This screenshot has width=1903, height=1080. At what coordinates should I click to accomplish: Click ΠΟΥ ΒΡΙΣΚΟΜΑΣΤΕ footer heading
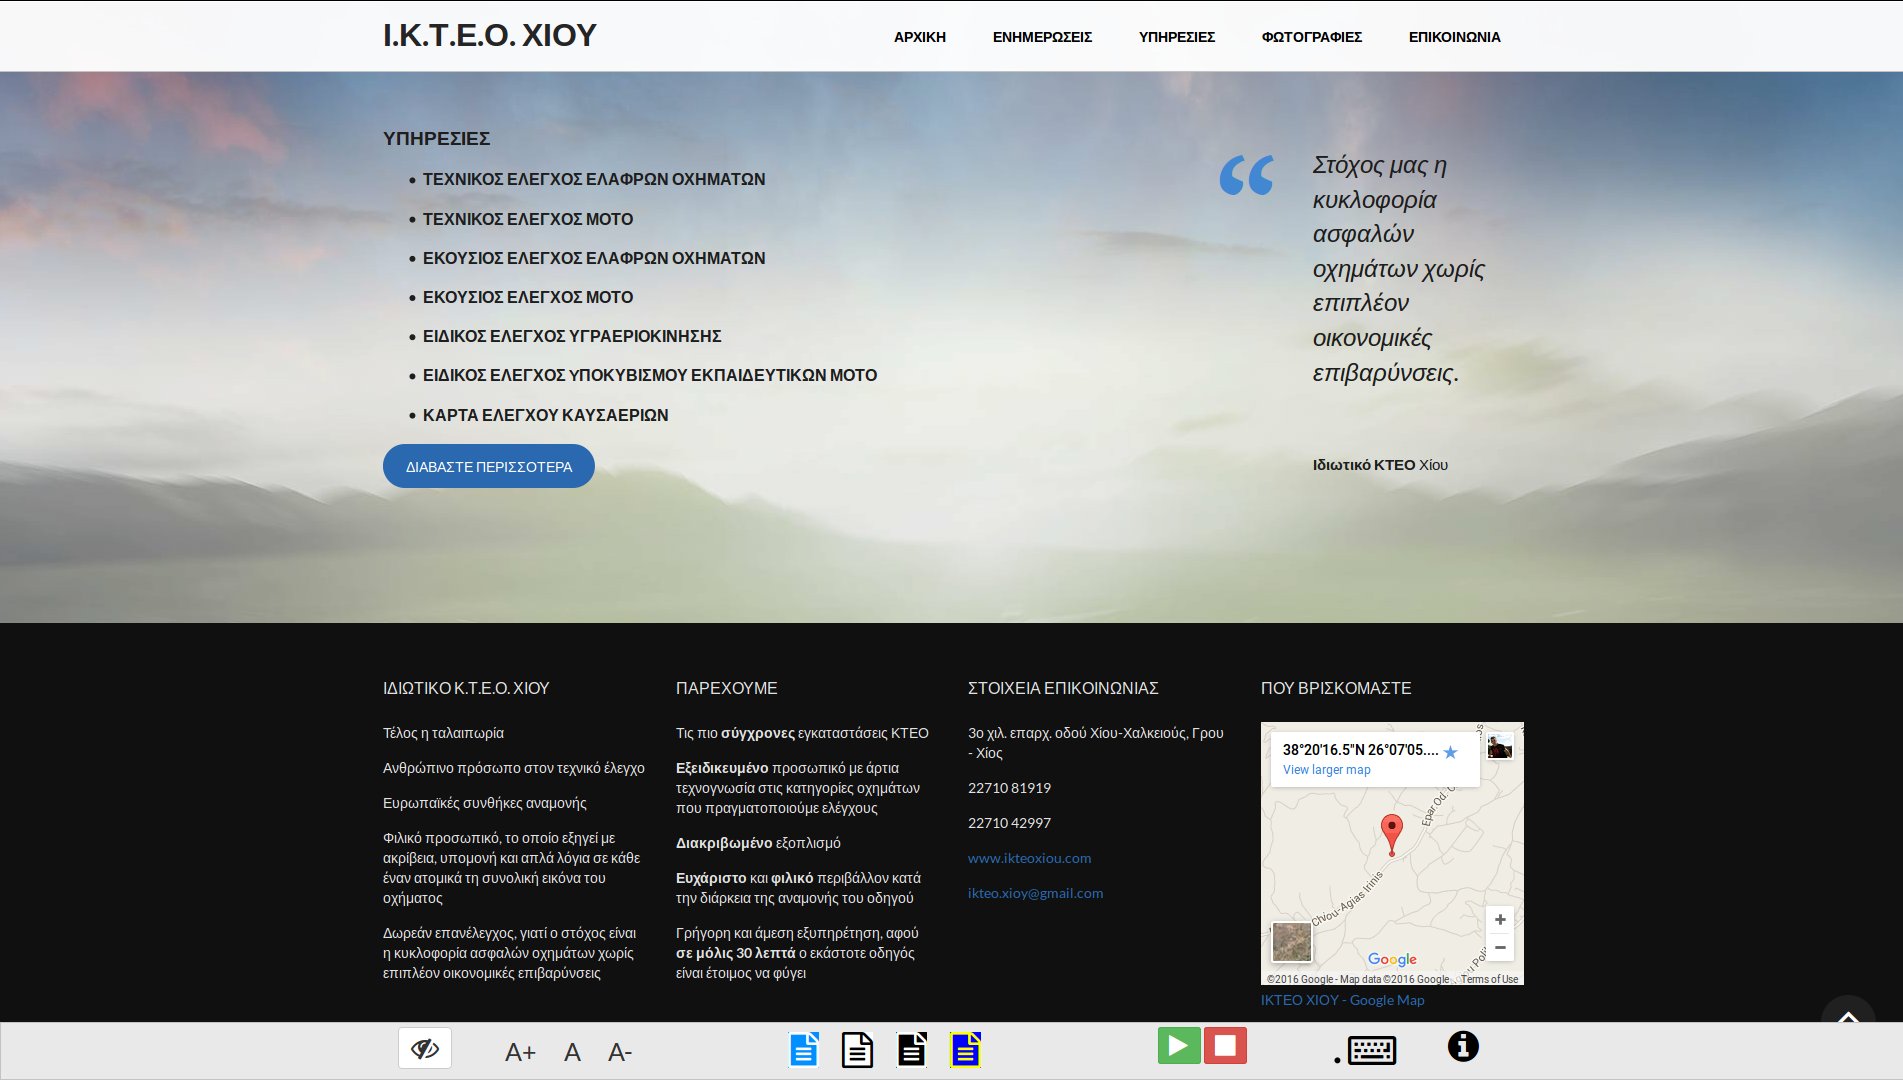[1336, 688]
